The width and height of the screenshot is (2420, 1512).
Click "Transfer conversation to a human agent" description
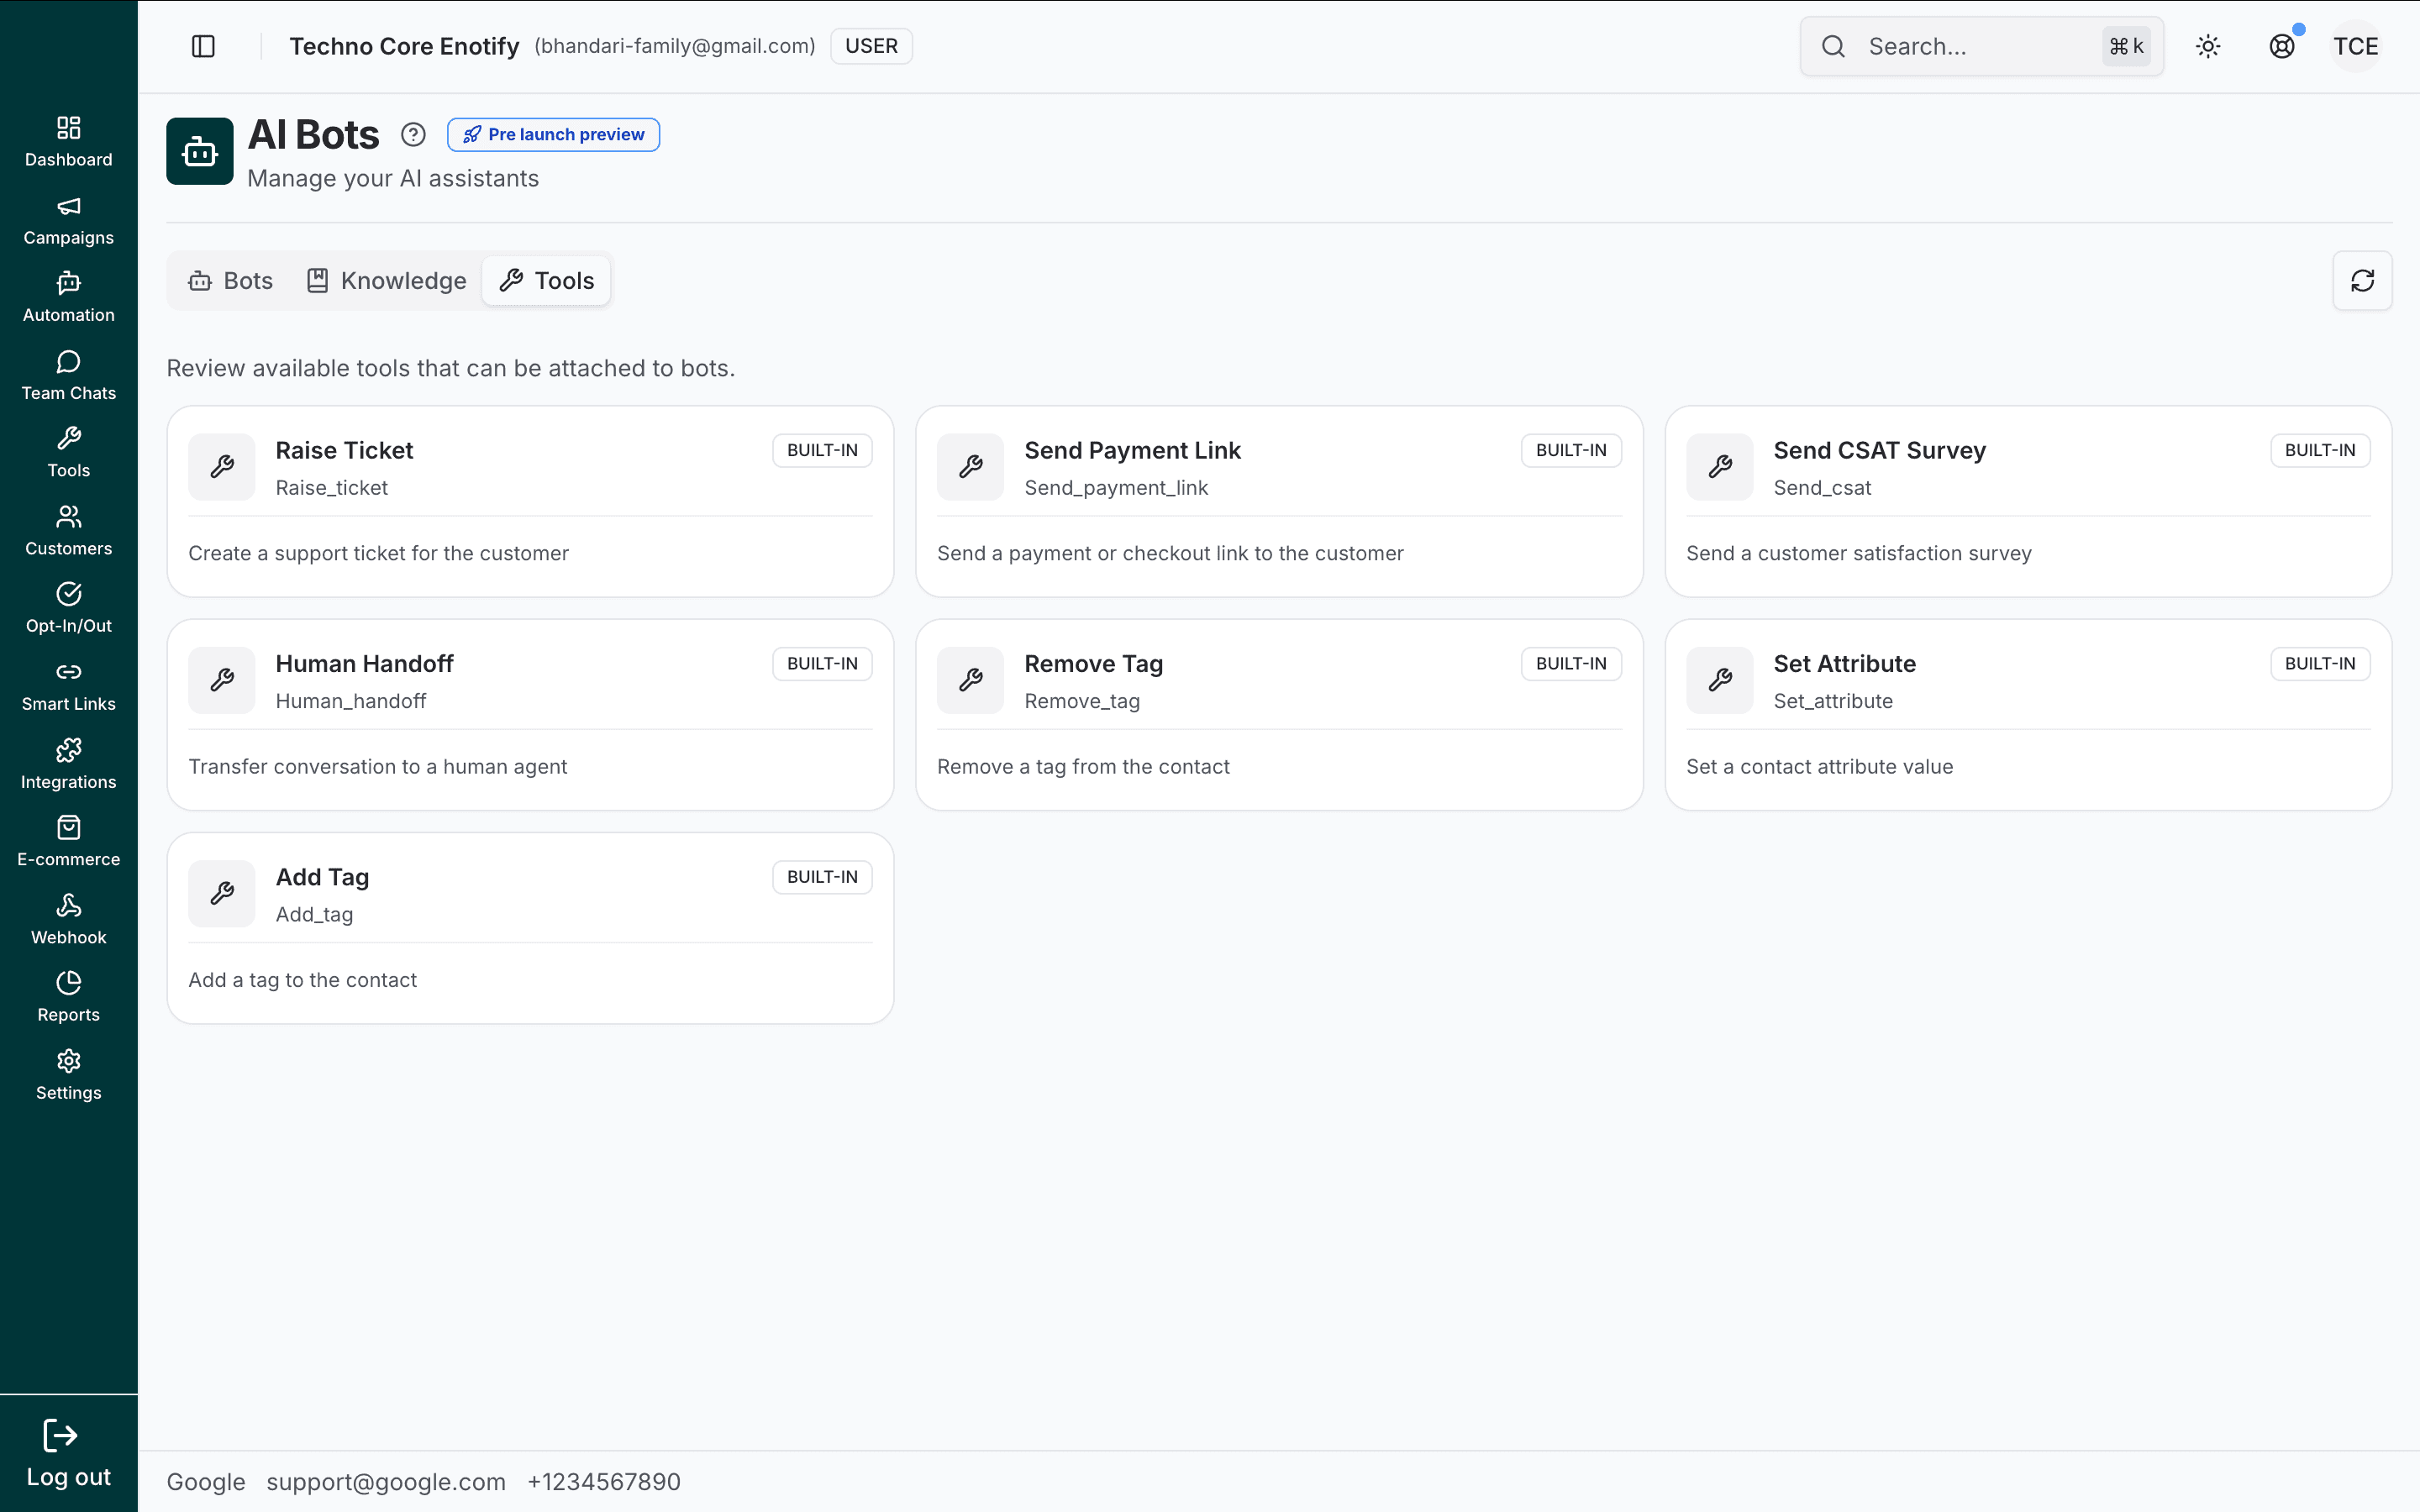(x=377, y=767)
